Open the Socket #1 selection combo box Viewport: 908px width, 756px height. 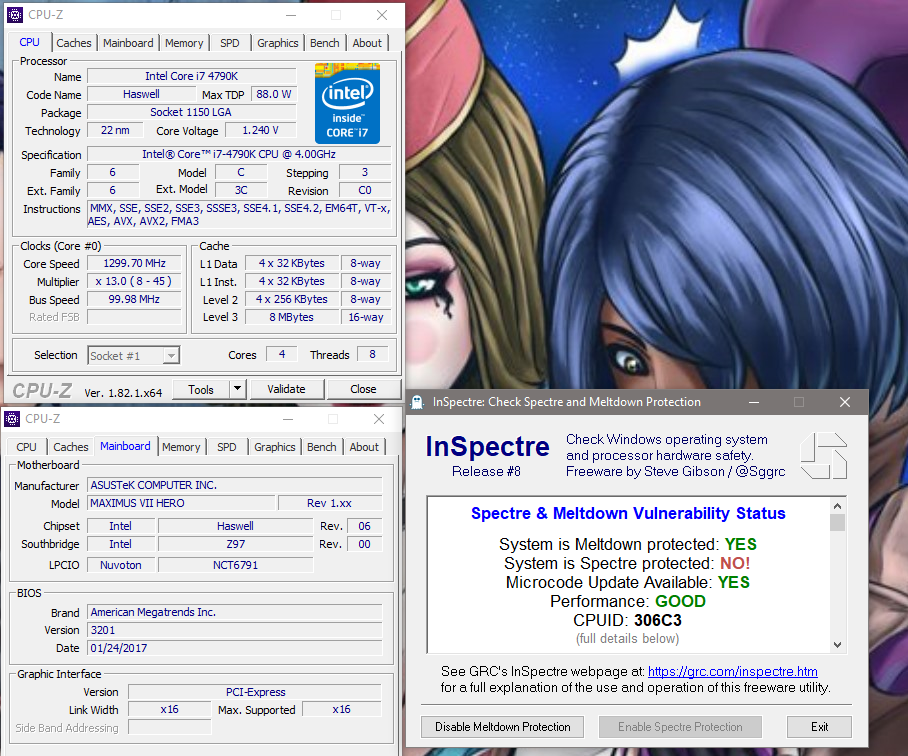click(134, 355)
